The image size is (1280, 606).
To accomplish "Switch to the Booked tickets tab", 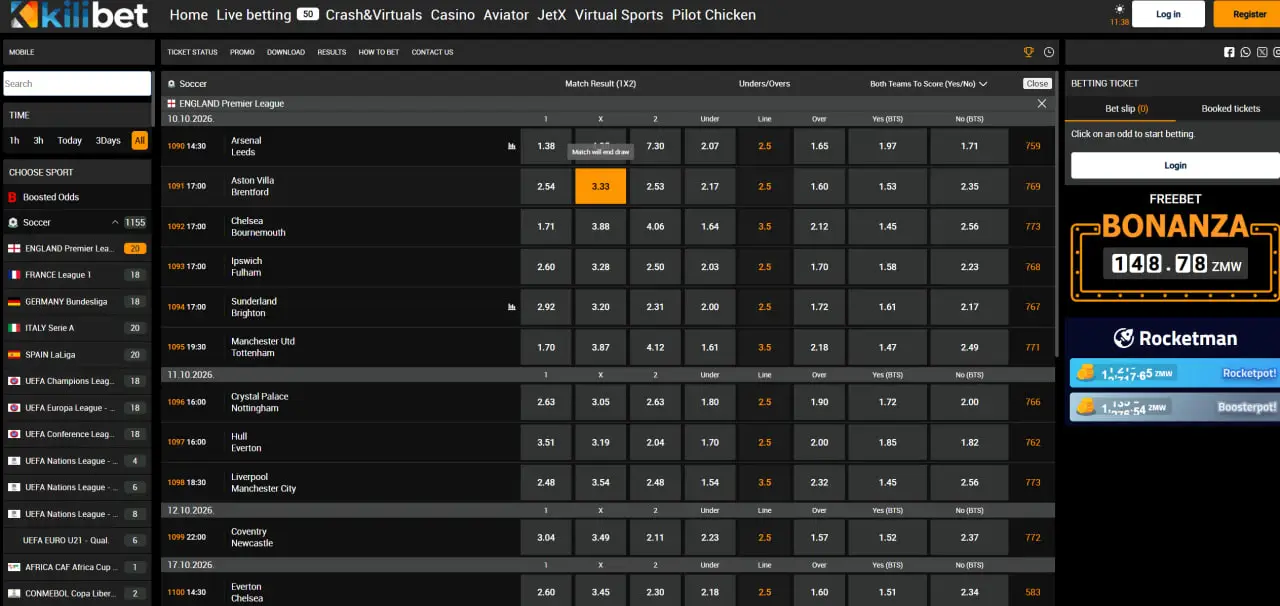I will 1231,109.
